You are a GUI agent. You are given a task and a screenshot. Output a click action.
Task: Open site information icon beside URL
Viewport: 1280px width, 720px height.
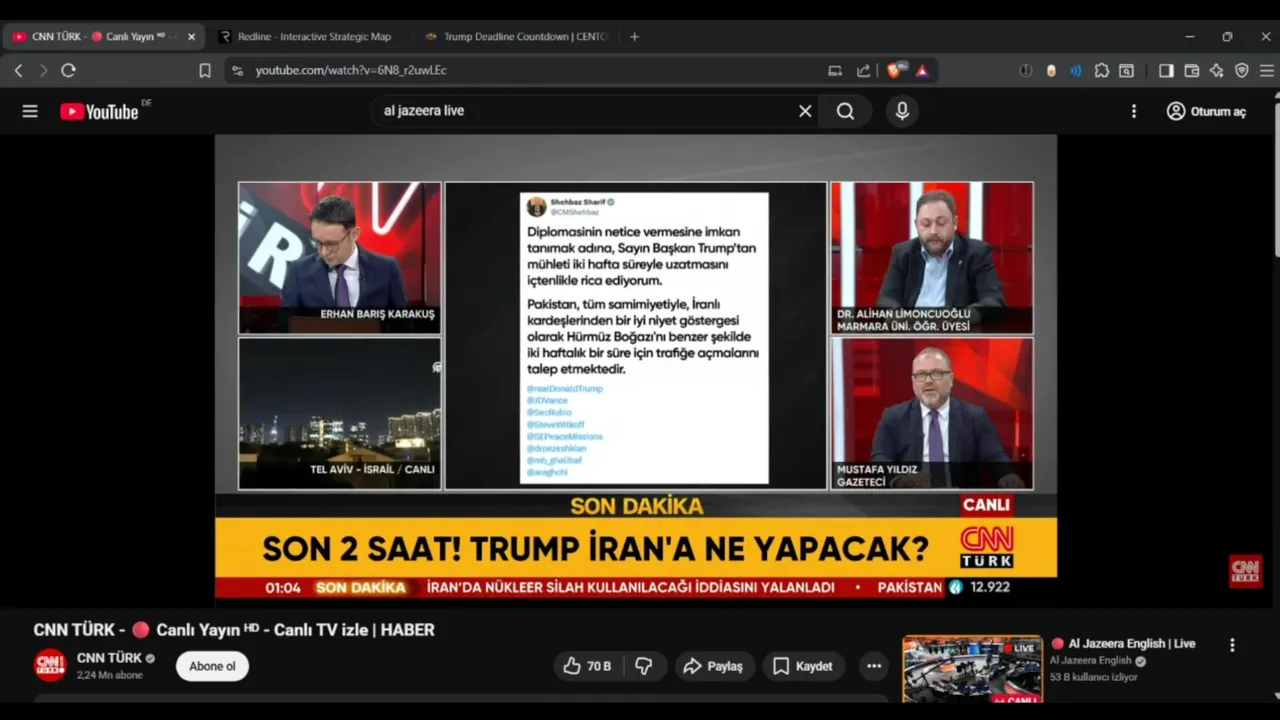[x=237, y=70]
